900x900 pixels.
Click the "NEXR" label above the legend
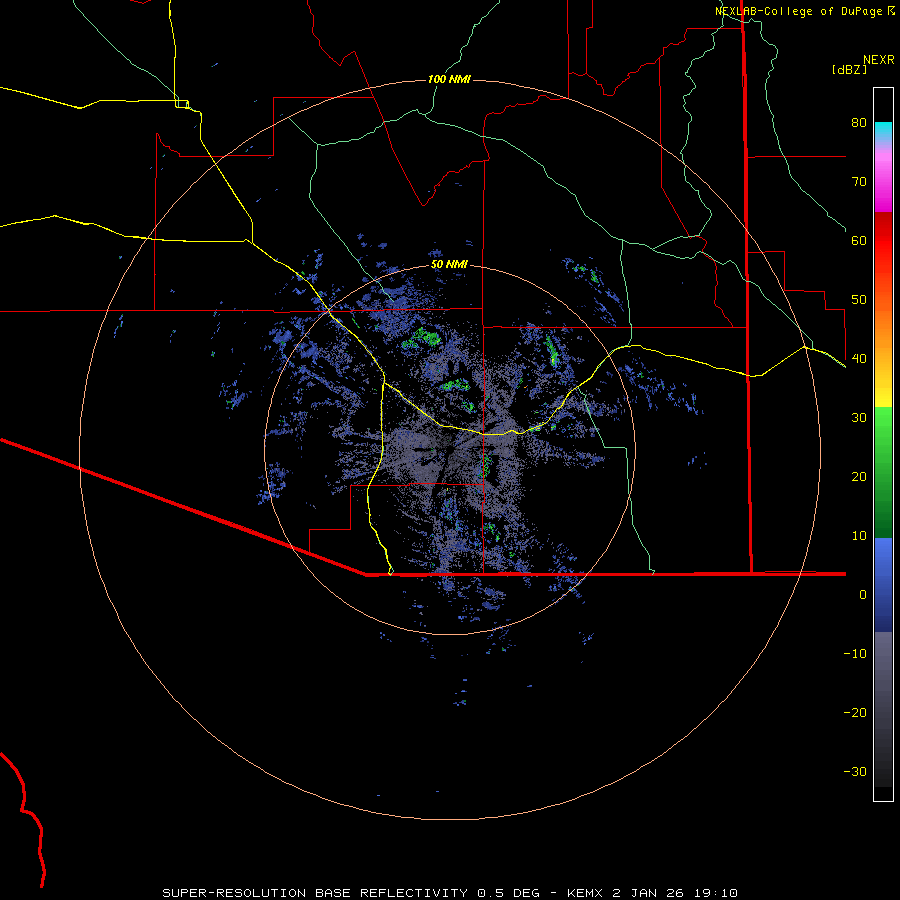[x=878, y=60]
